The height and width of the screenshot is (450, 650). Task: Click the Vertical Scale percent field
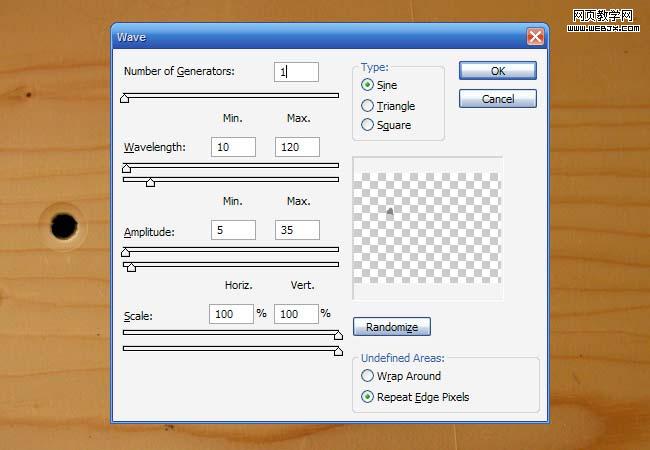pyautogui.click(x=295, y=314)
